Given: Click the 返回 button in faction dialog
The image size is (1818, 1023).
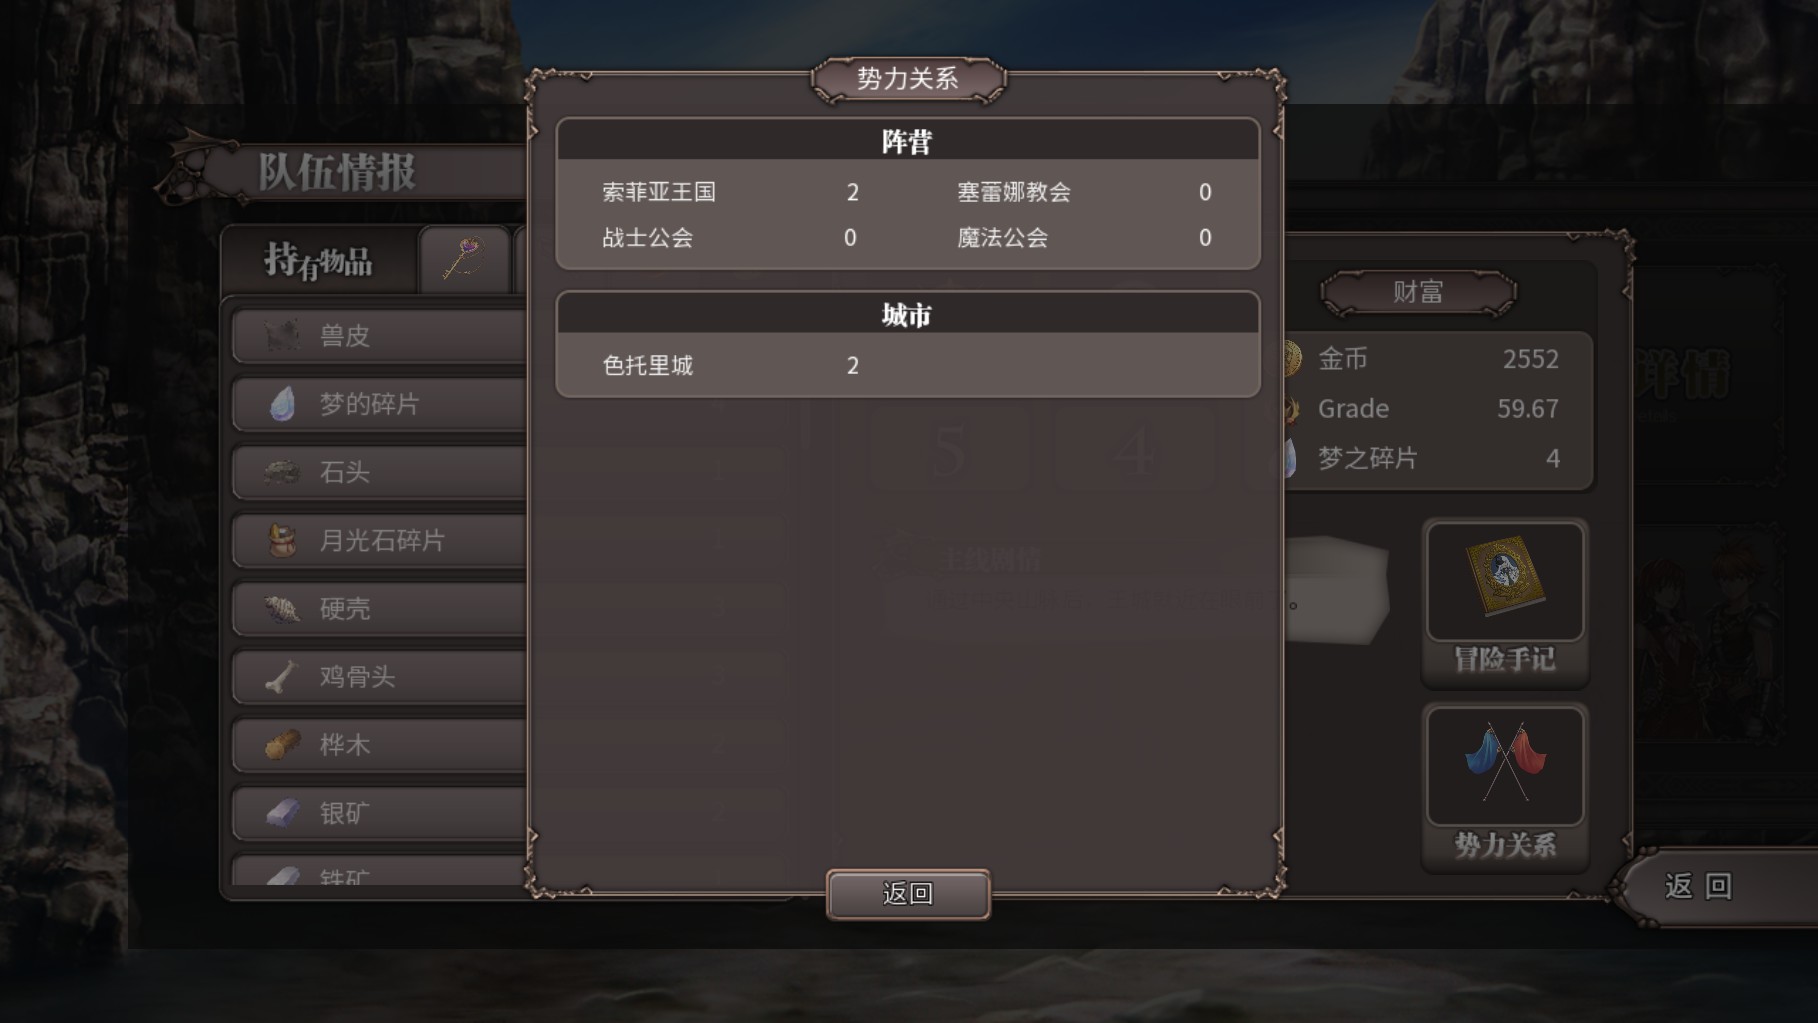Looking at the screenshot, I should tap(908, 894).
